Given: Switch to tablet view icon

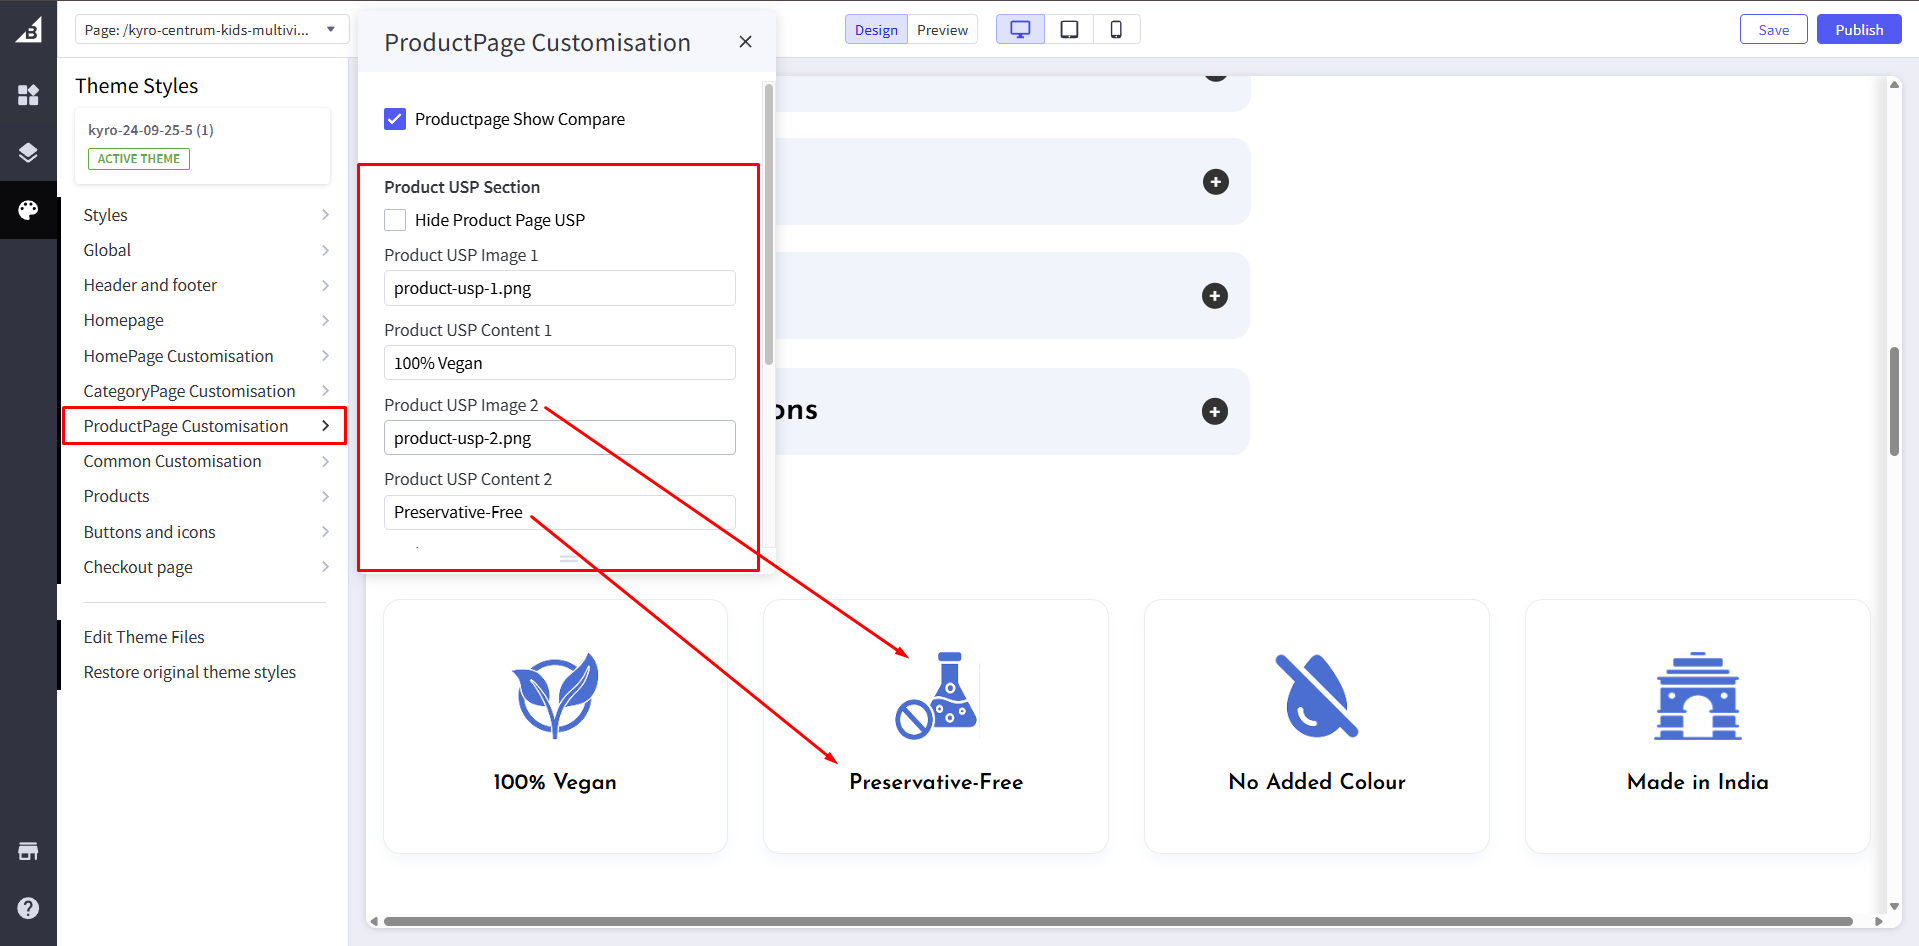Looking at the screenshot, I should (1069, 30).
